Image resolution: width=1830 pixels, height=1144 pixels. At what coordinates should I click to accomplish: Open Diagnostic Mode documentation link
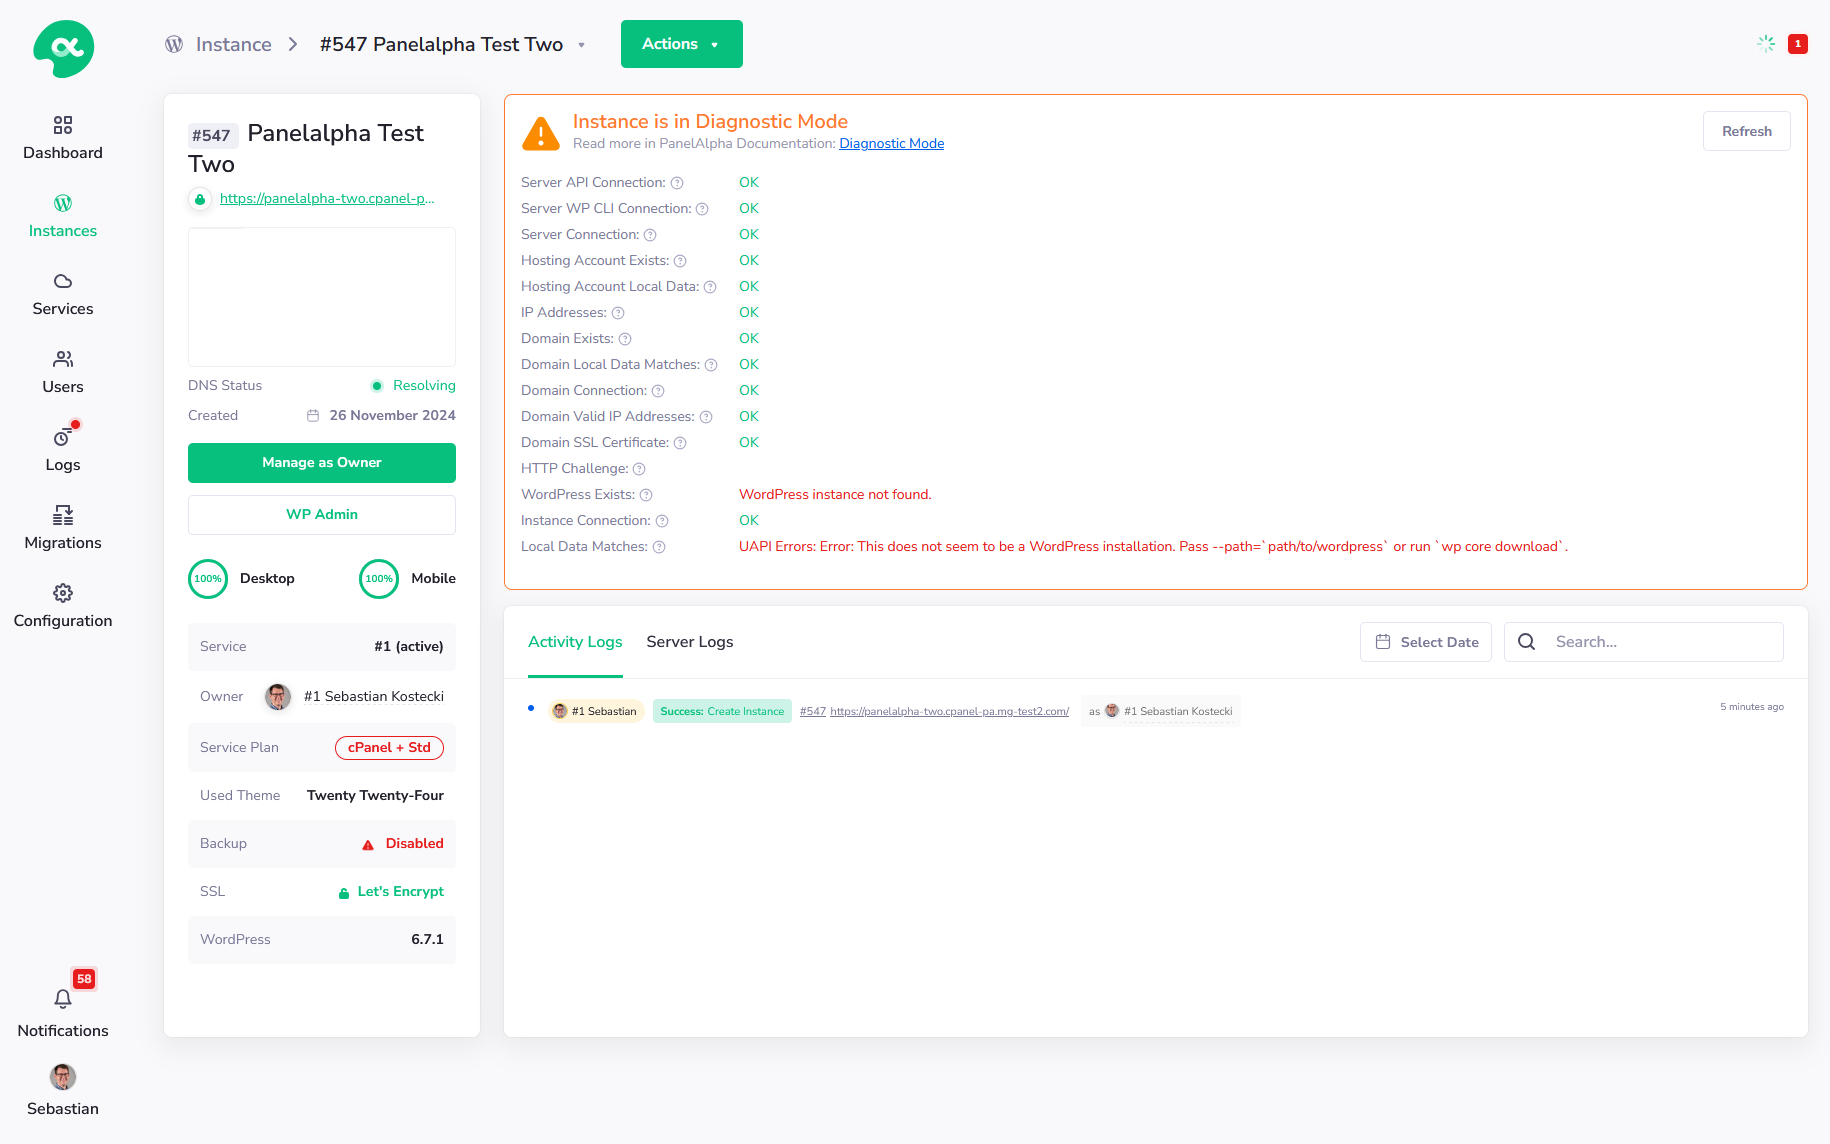click(892, 144)
